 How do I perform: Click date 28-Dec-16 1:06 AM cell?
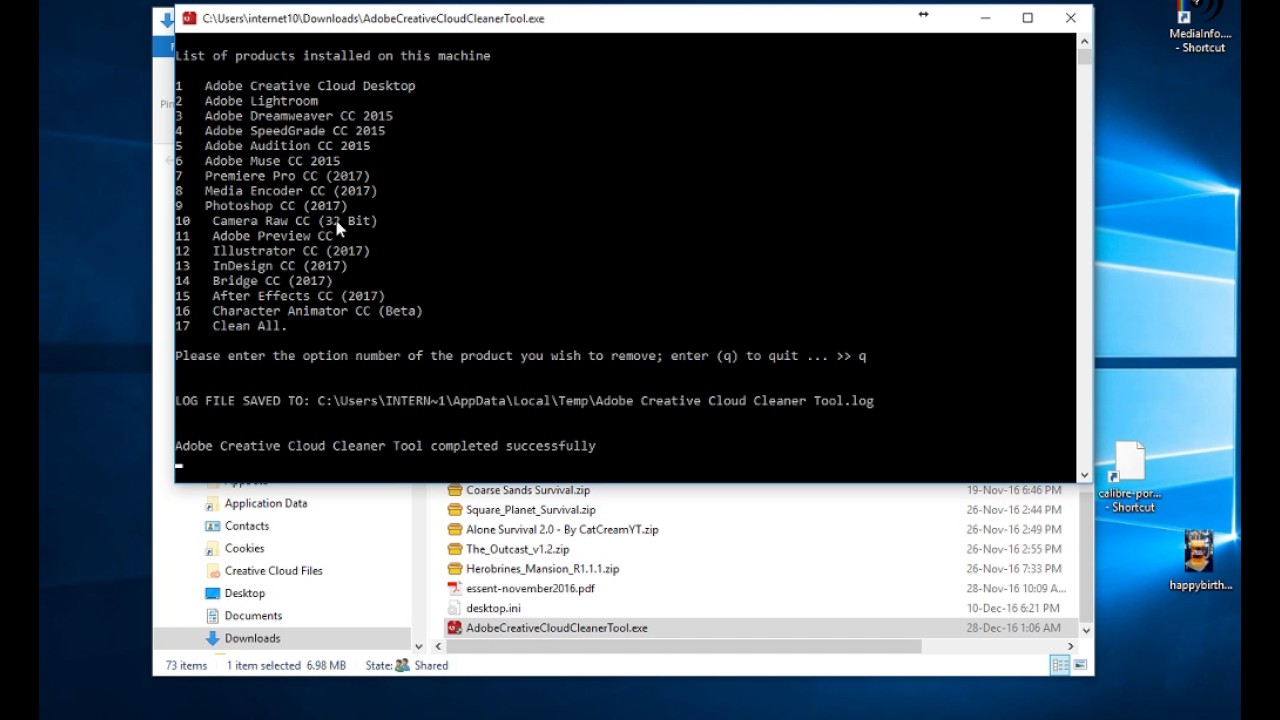tap(1014, 628)
